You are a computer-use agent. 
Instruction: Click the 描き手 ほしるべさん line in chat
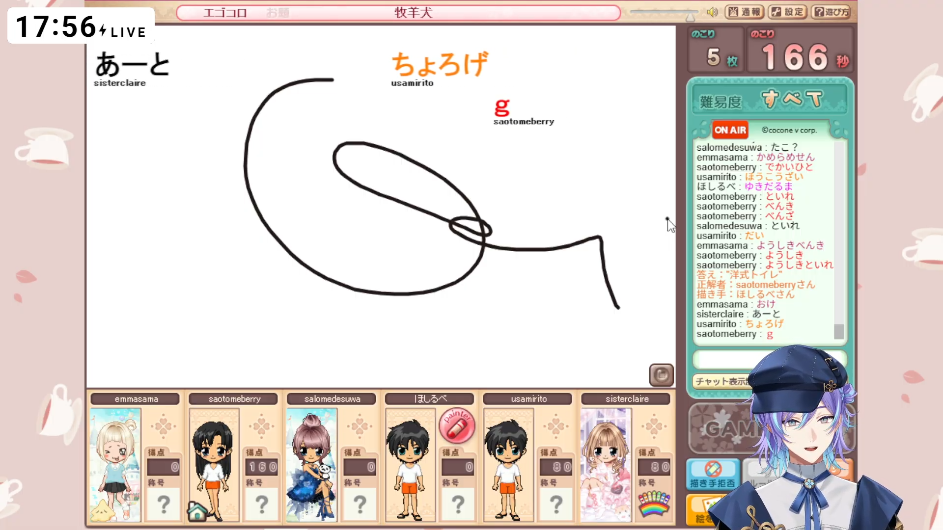click(x=745, y=294)
